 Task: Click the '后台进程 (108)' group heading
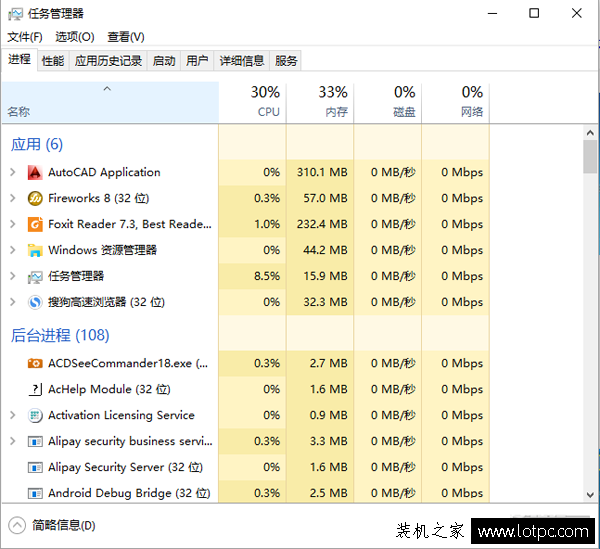click(60, 335)
